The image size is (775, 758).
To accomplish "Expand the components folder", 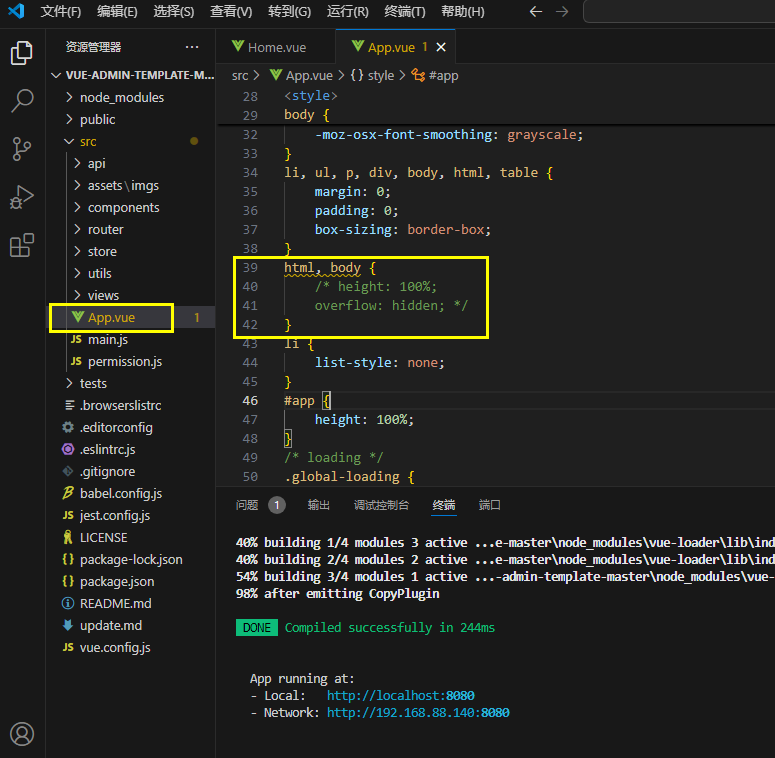I will point(123,207).
